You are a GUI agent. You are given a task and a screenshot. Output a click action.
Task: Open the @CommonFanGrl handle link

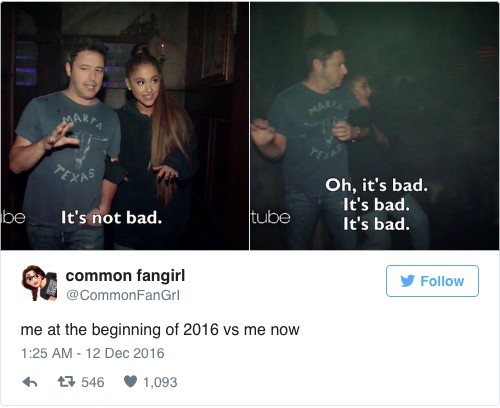coord(123,295)
